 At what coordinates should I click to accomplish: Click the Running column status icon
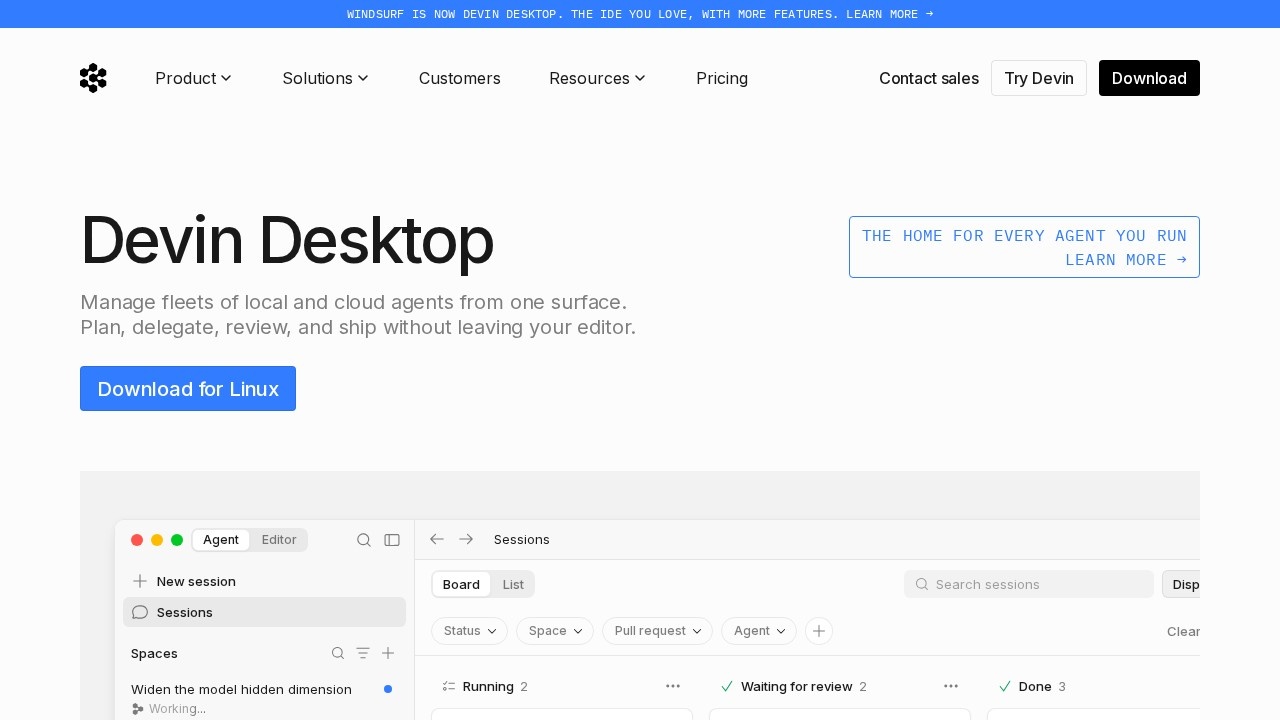coord(449,686)
